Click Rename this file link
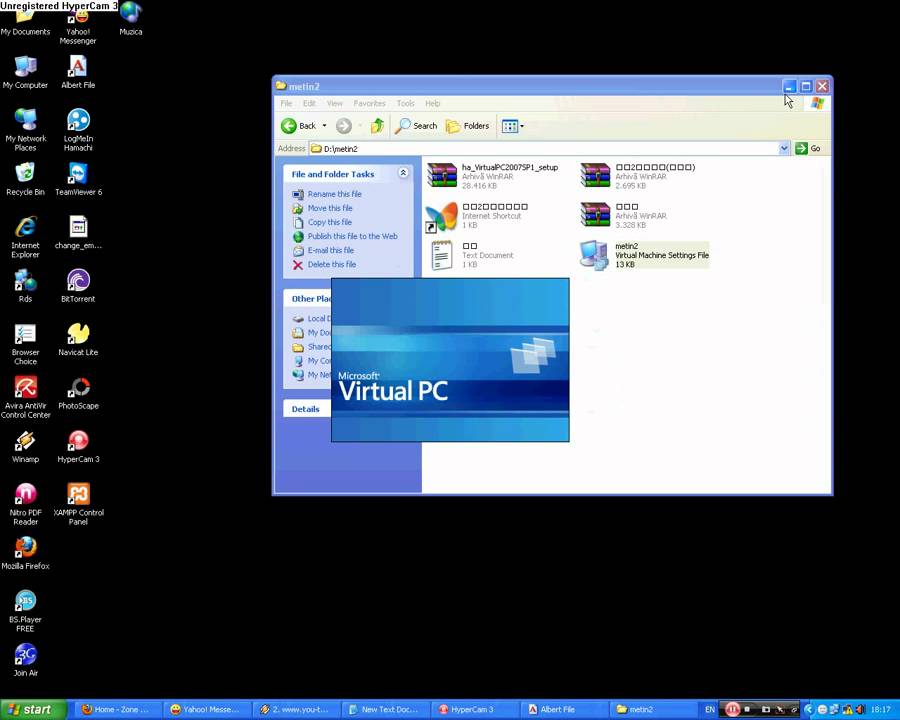 click(x=335, y=194)
